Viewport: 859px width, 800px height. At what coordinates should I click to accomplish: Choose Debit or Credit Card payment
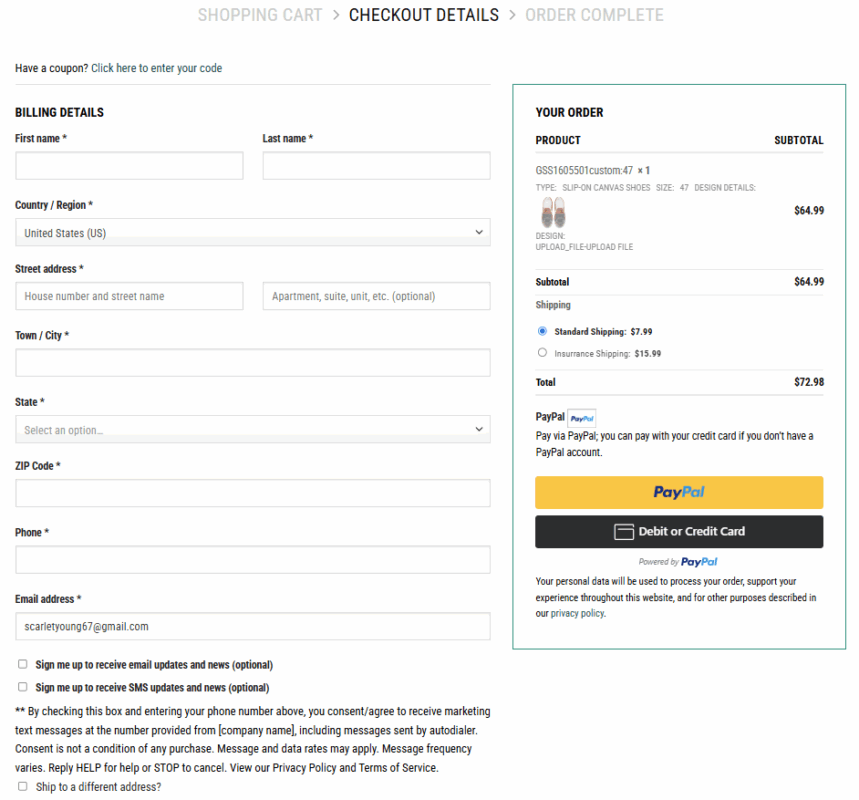(679, 532)
